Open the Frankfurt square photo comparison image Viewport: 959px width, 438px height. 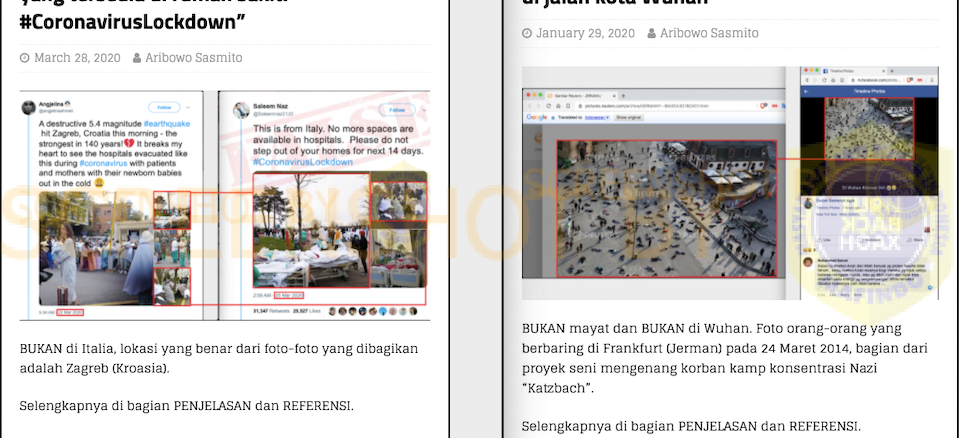point(730,184)
